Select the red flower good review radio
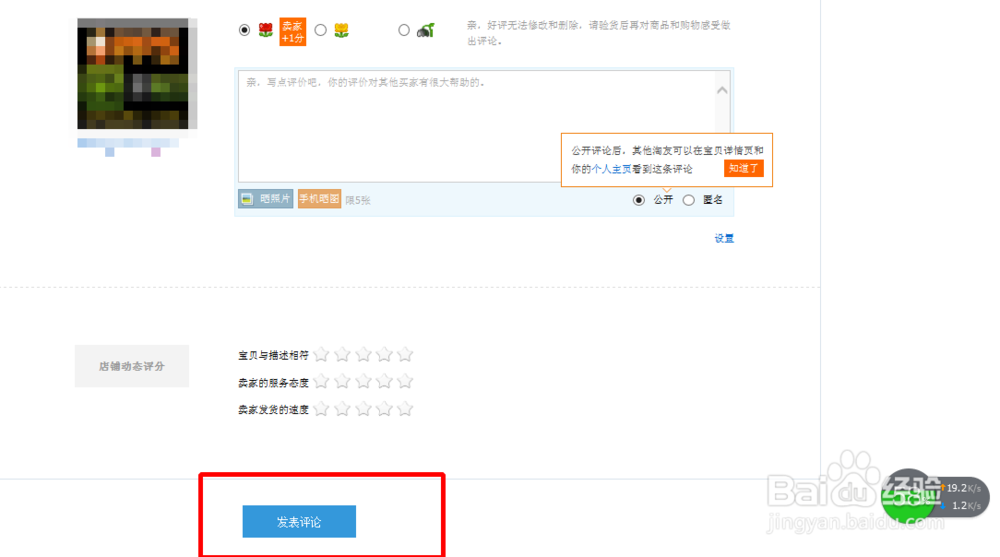Image resolution: width=1000 pixels, height=557 pixels. pyautogui.click(x=244, y=30)
